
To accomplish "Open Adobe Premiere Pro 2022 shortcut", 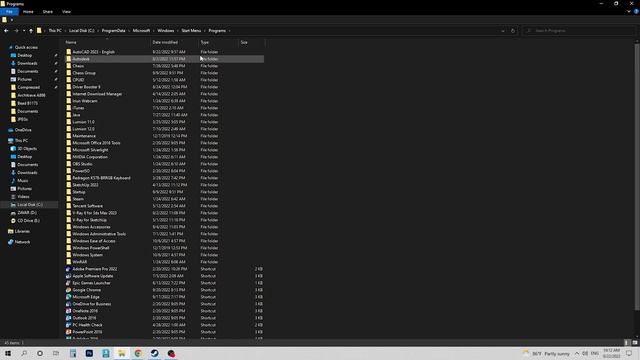I will pyautogui.click(x=95, y=269).
